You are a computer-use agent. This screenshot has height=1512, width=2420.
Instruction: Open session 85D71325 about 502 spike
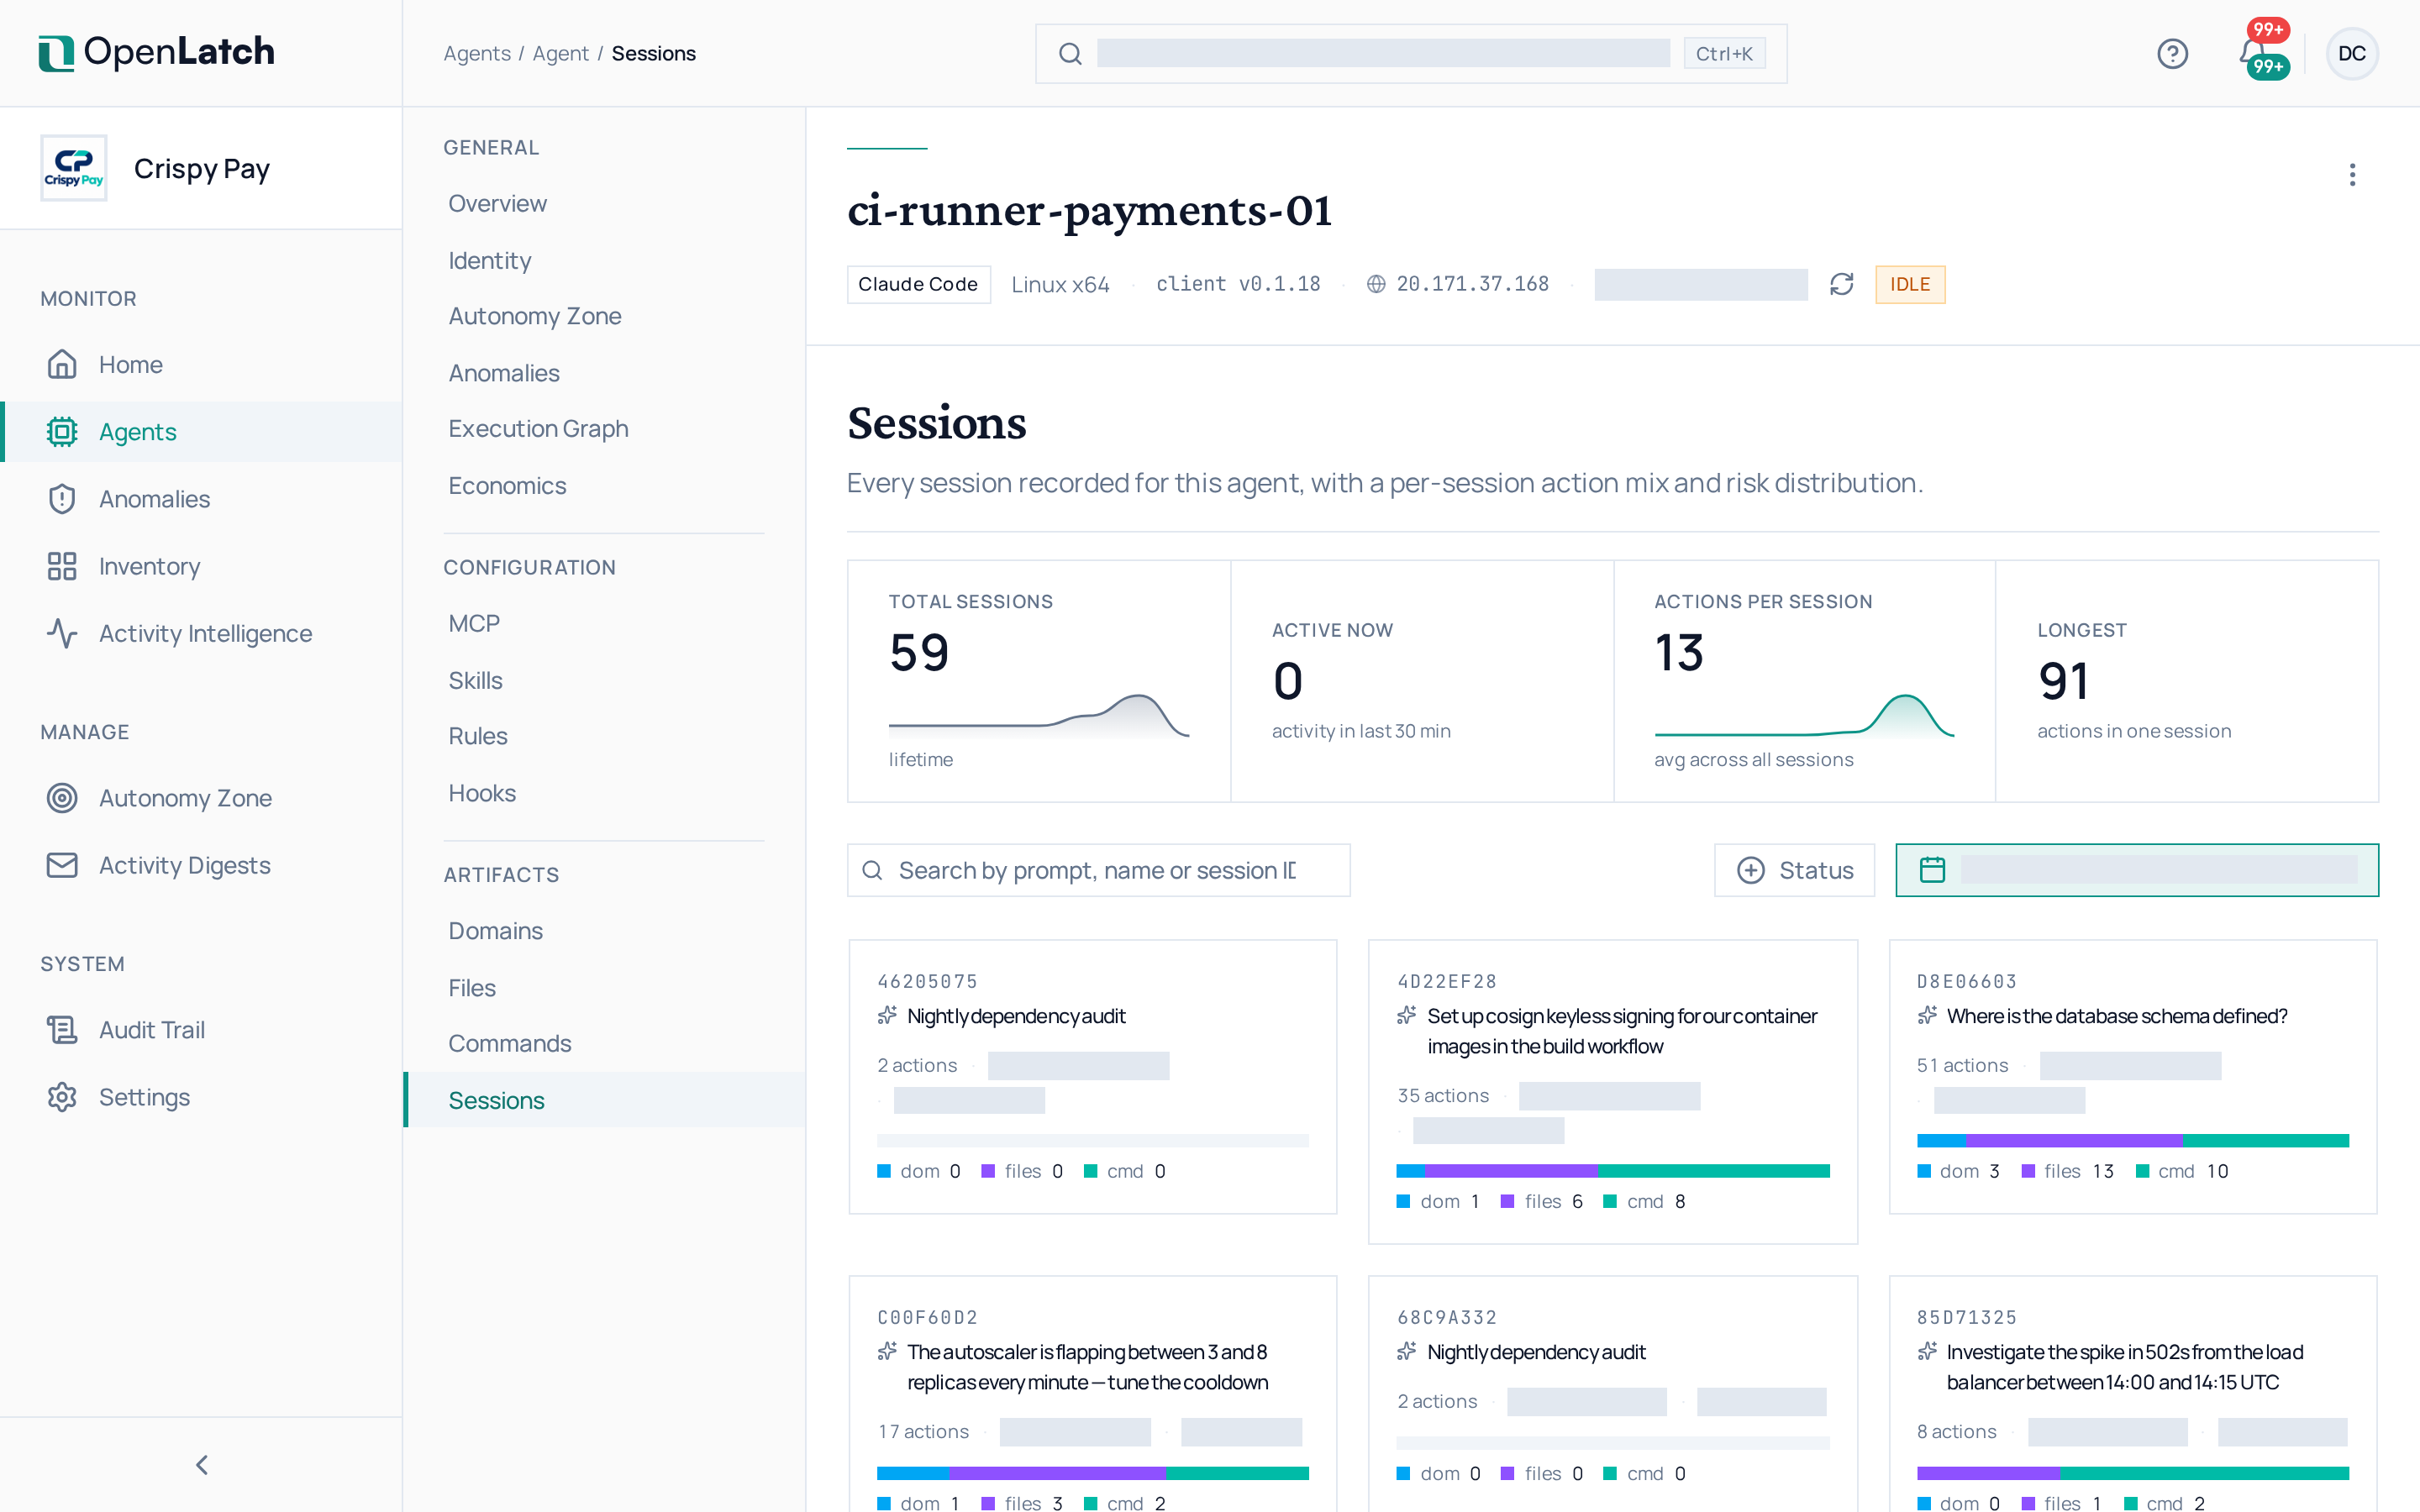pyautogui.click(x=2132, y=1394)
